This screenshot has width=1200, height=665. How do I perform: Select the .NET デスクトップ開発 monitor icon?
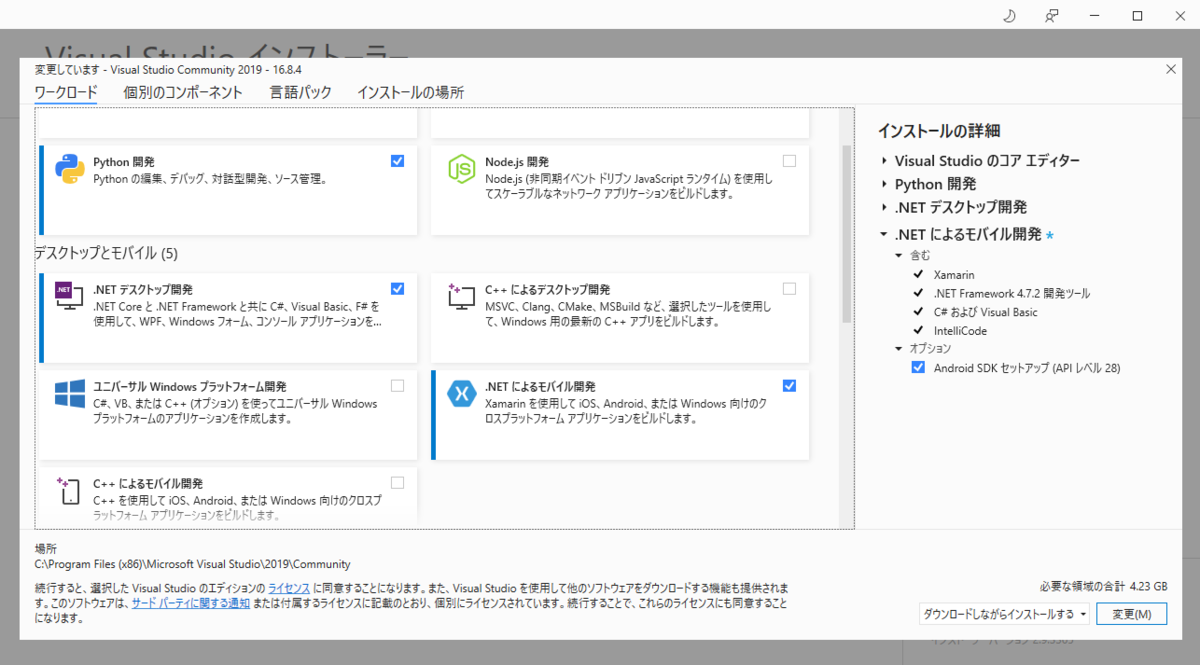pyautogui.click(x=66, y=297)
